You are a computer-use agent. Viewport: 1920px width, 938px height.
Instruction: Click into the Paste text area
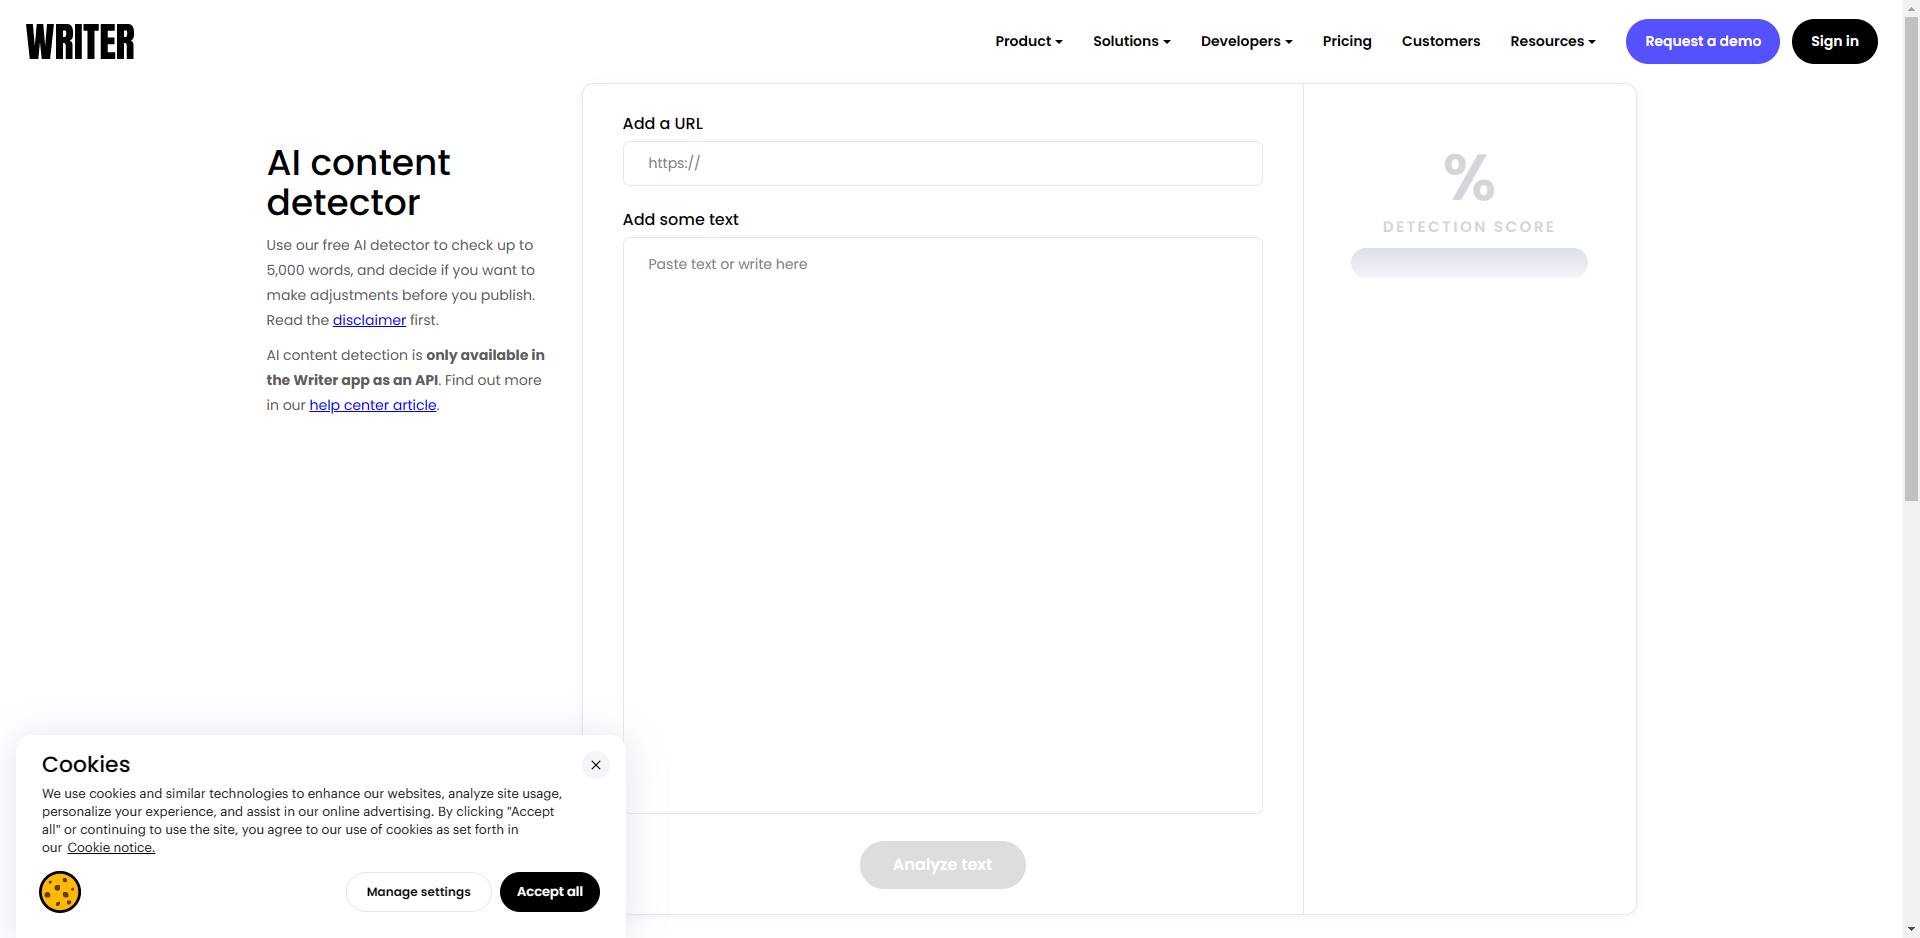pos(942,525)
